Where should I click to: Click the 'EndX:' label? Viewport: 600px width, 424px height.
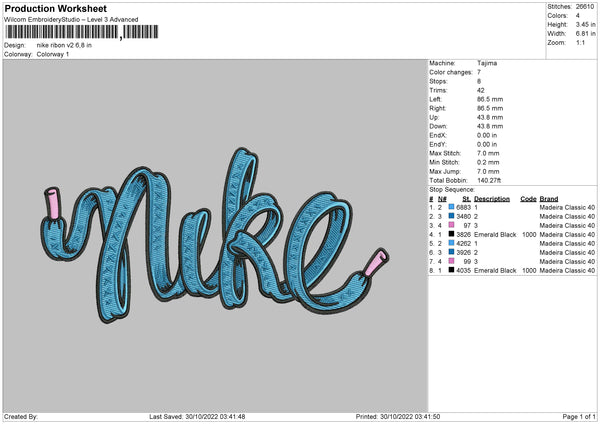coord(438,135)
